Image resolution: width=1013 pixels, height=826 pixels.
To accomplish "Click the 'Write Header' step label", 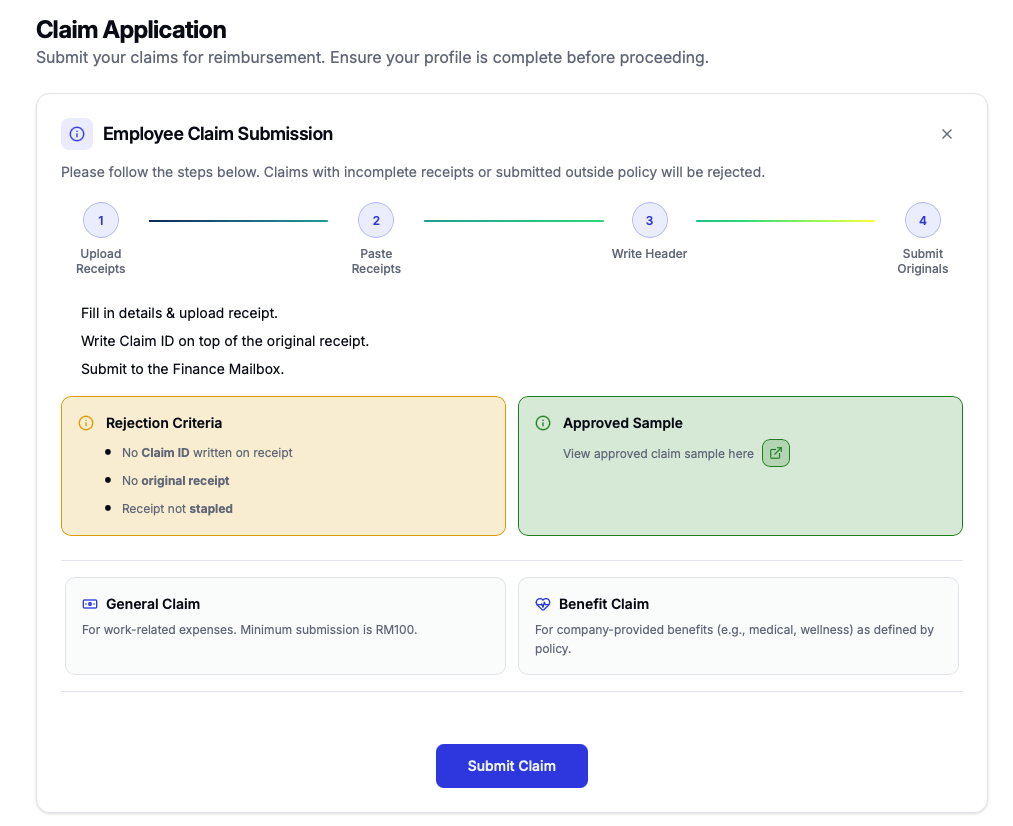I will coord(649,254).
